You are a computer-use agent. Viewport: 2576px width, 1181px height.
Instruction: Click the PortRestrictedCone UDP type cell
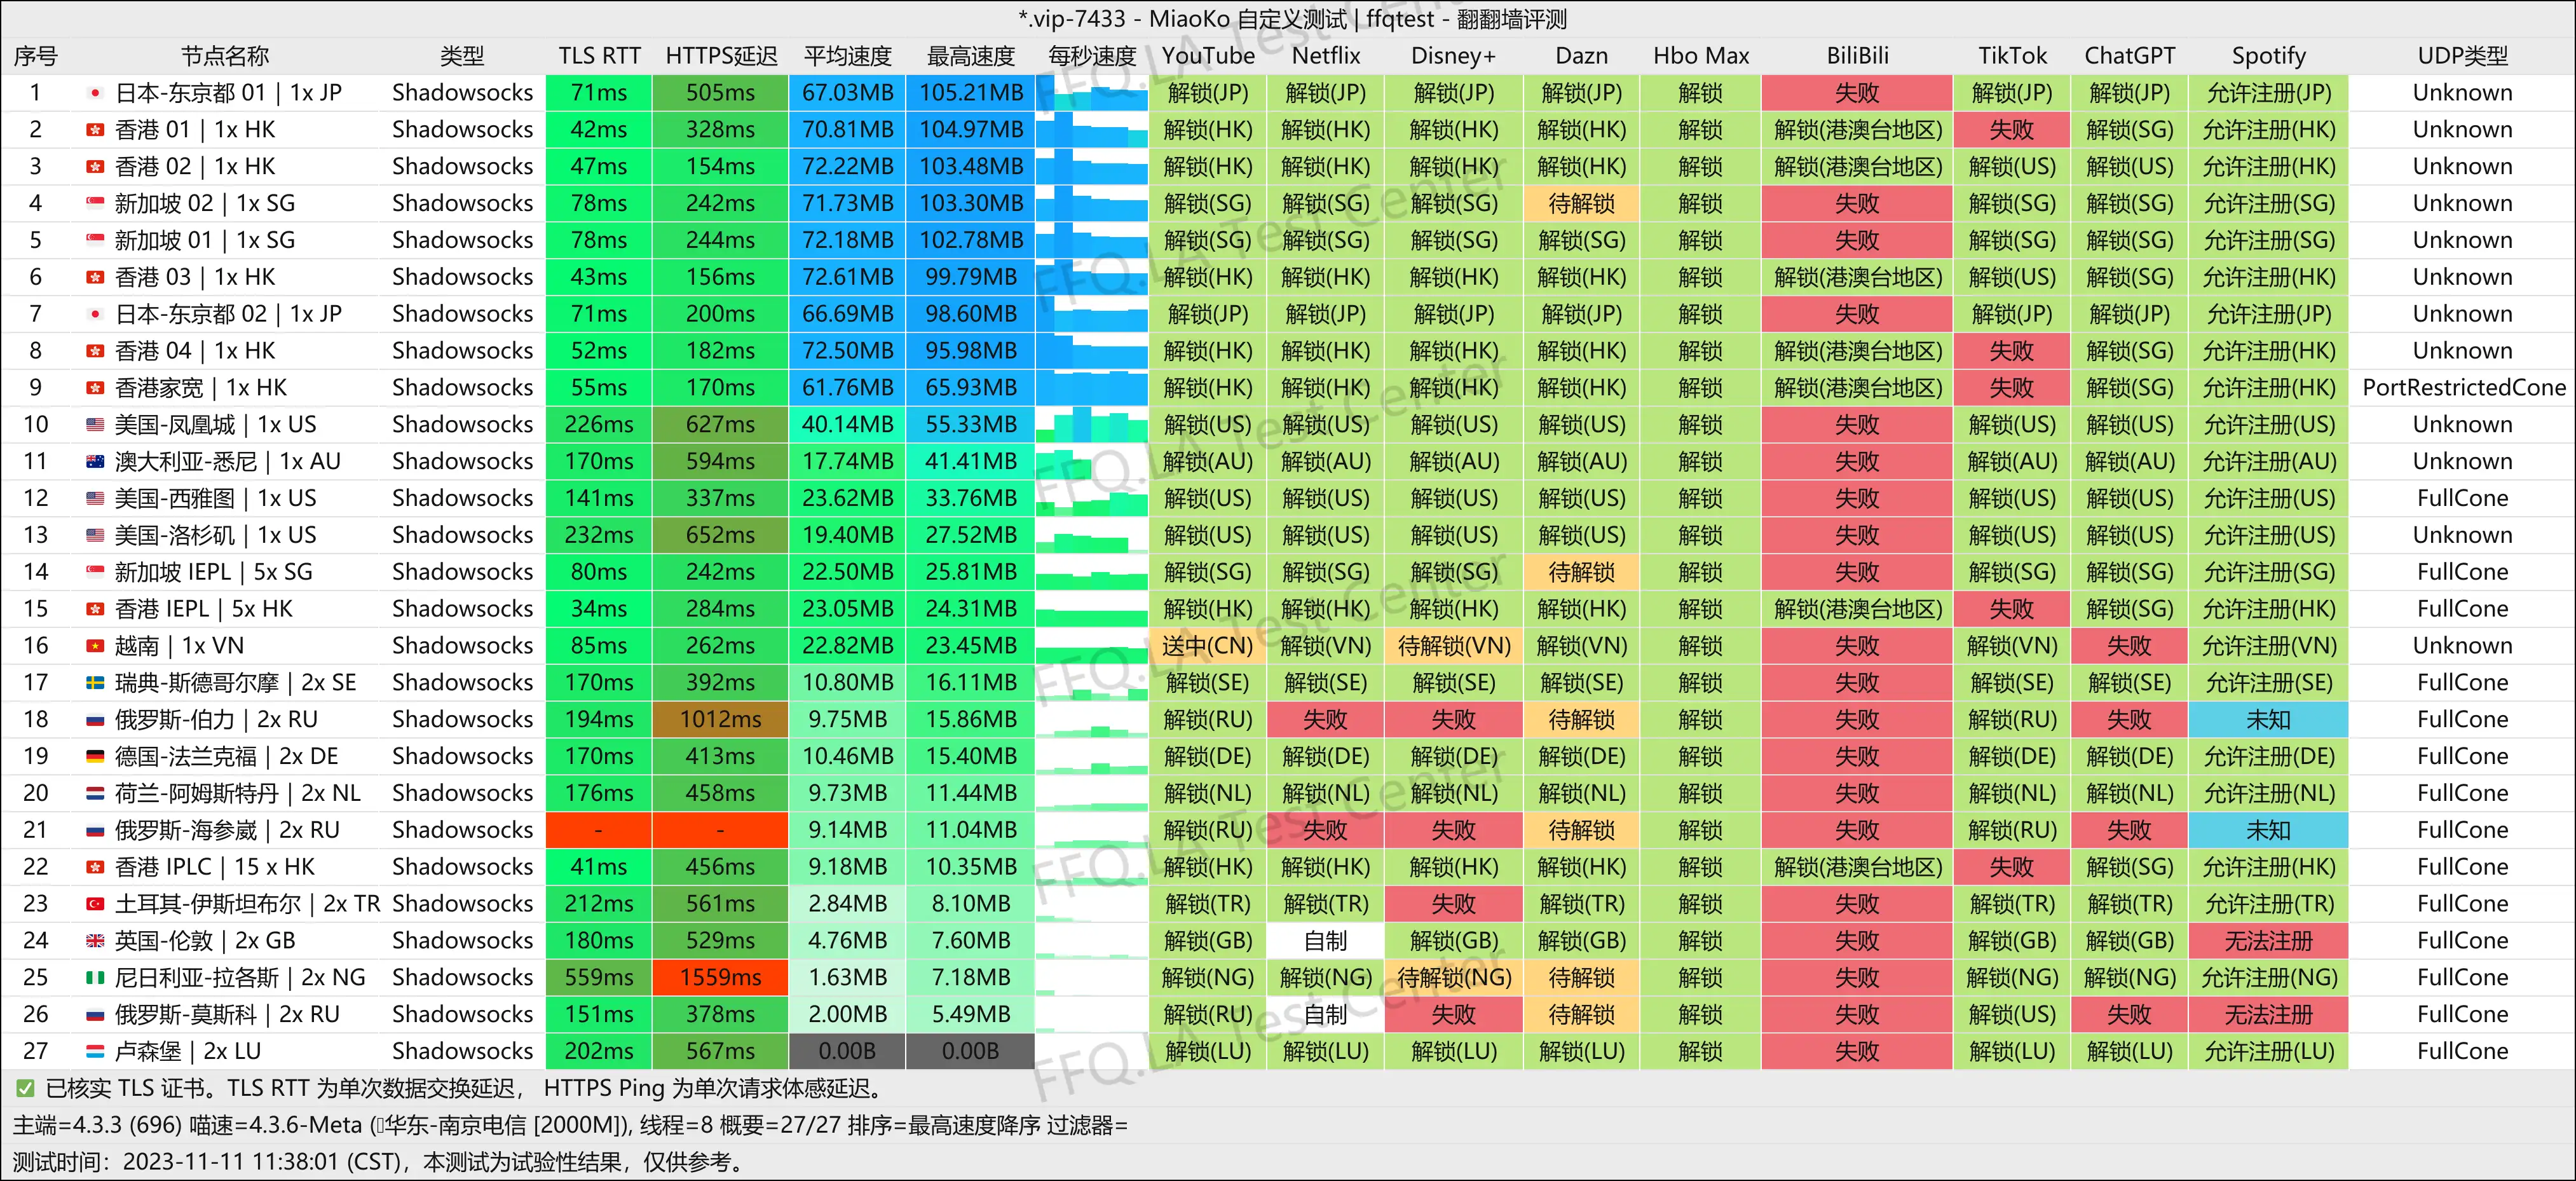tap(2463, 388)
